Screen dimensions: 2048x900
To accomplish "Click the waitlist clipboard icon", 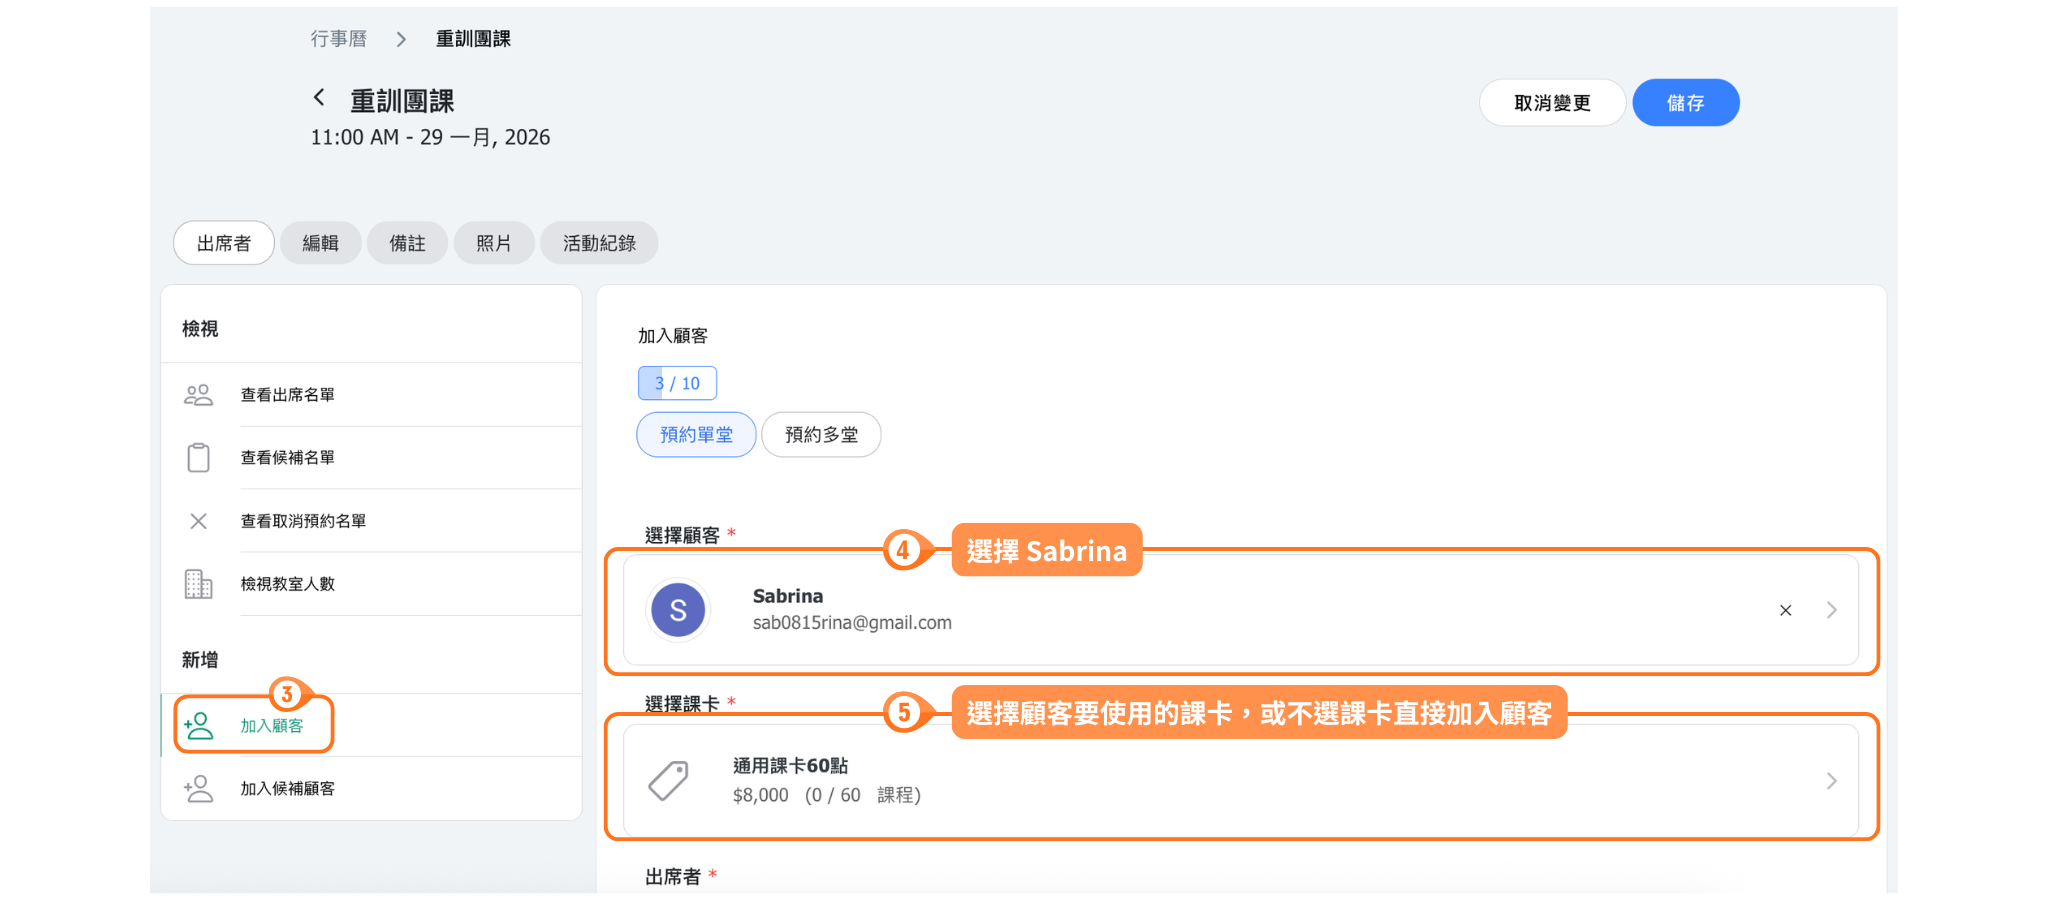I will [198, 458].
